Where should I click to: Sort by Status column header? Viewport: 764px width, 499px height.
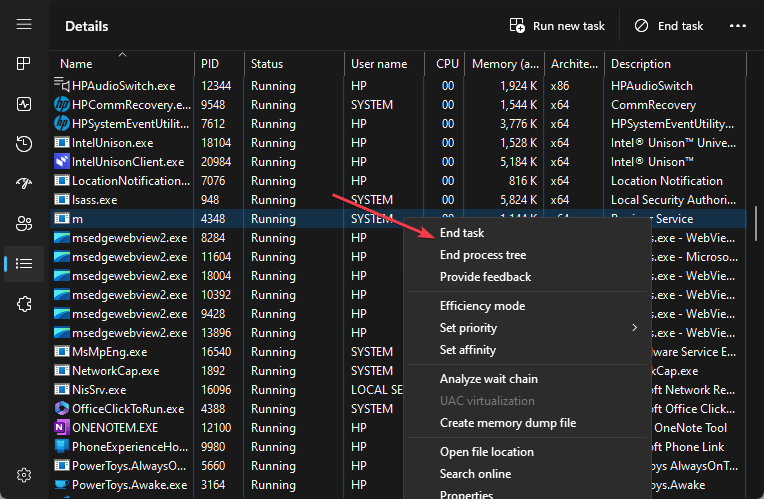294,64
